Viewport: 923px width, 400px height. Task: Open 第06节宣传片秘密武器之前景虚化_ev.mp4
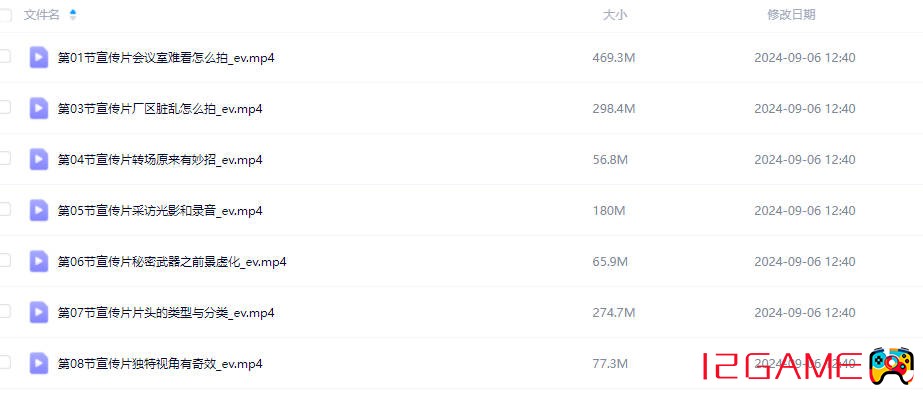click(172, 262)
